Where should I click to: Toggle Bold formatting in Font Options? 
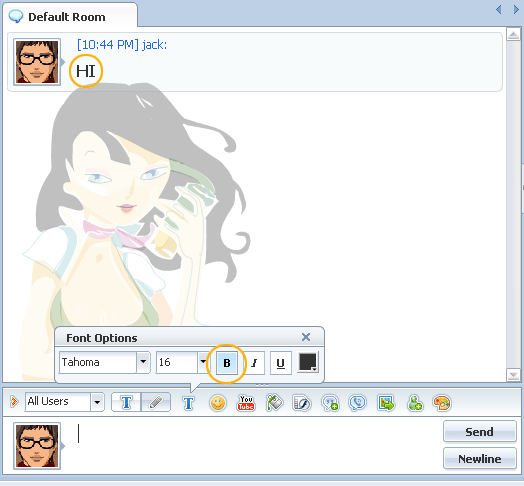tap(227, 363)
